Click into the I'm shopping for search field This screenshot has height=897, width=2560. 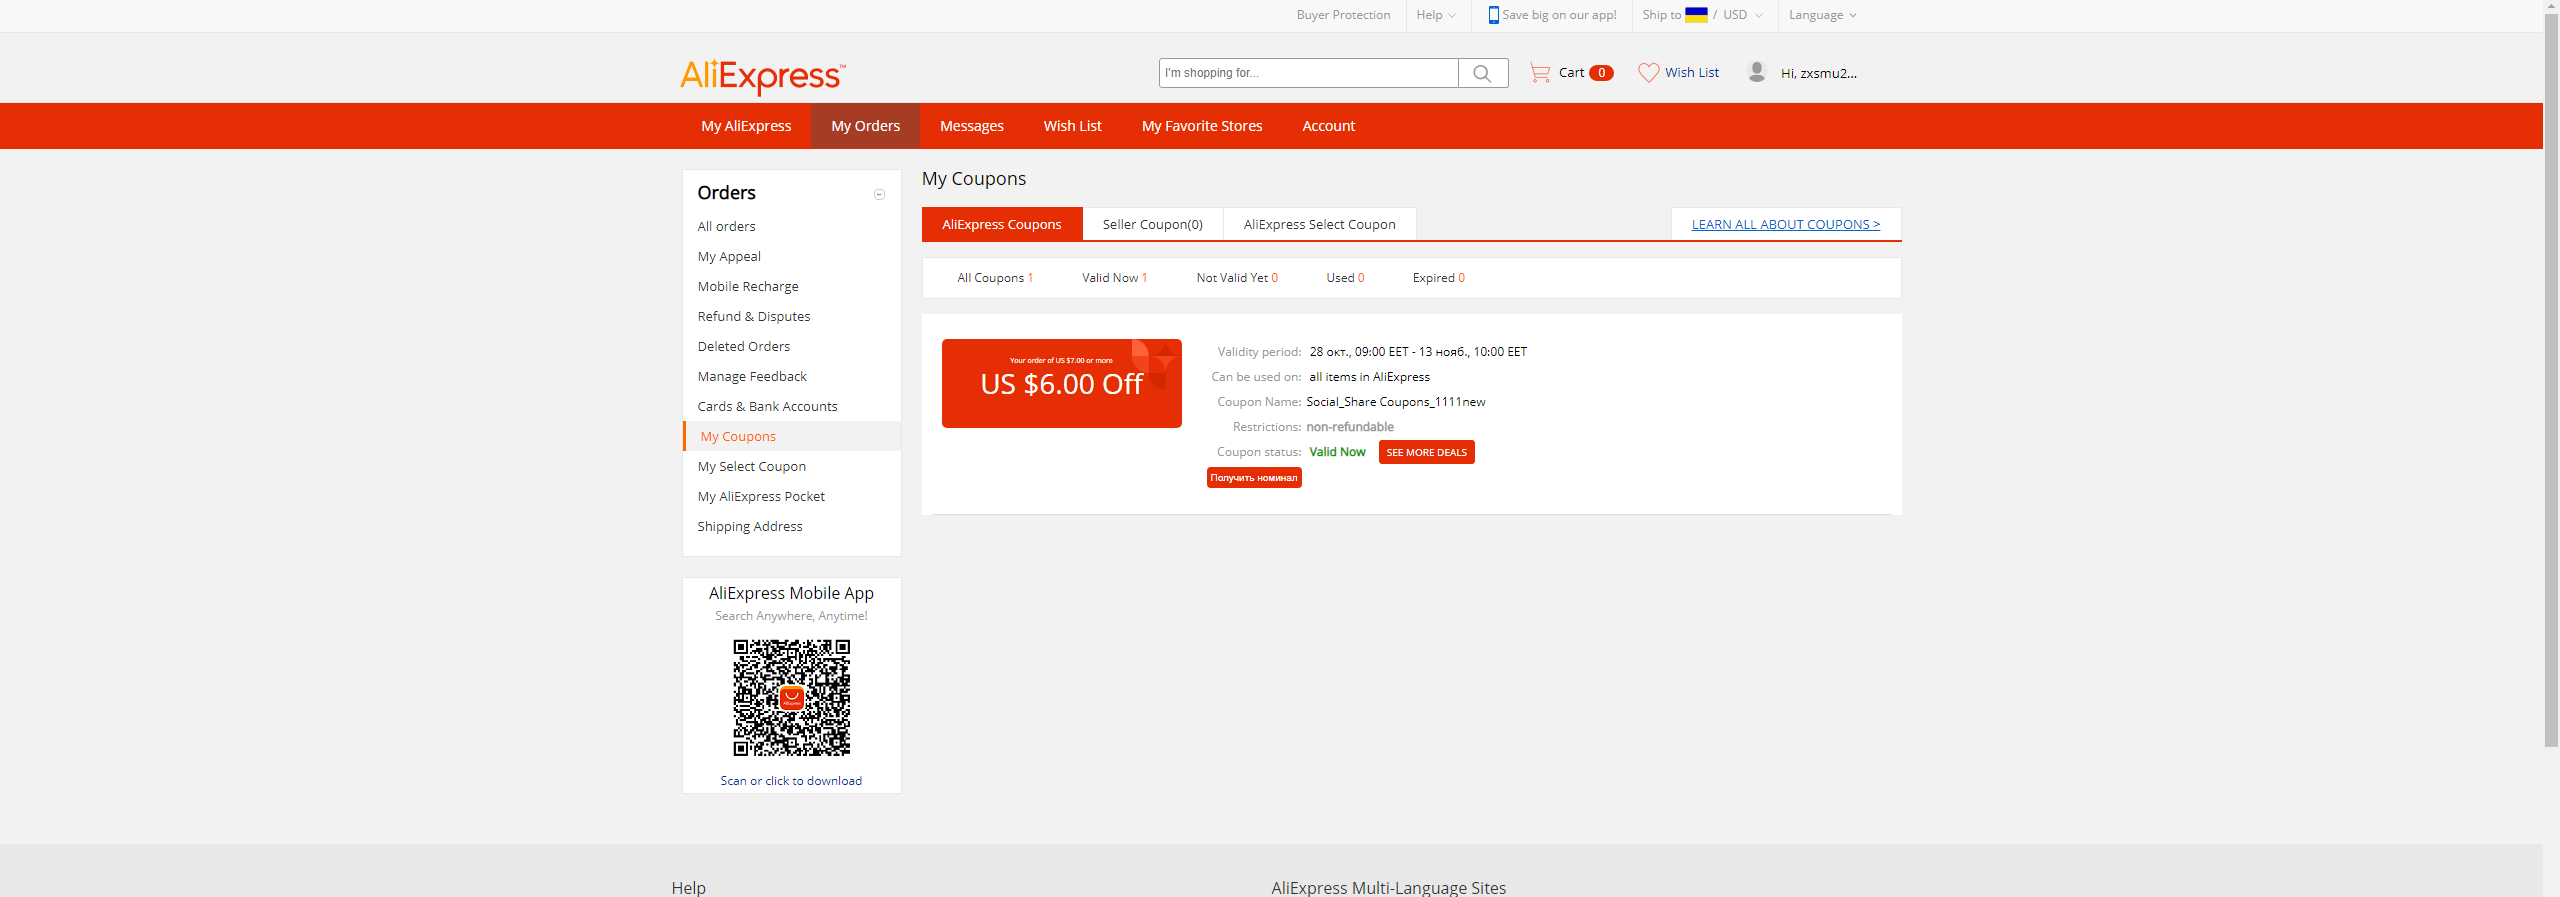pos(1308,73)
